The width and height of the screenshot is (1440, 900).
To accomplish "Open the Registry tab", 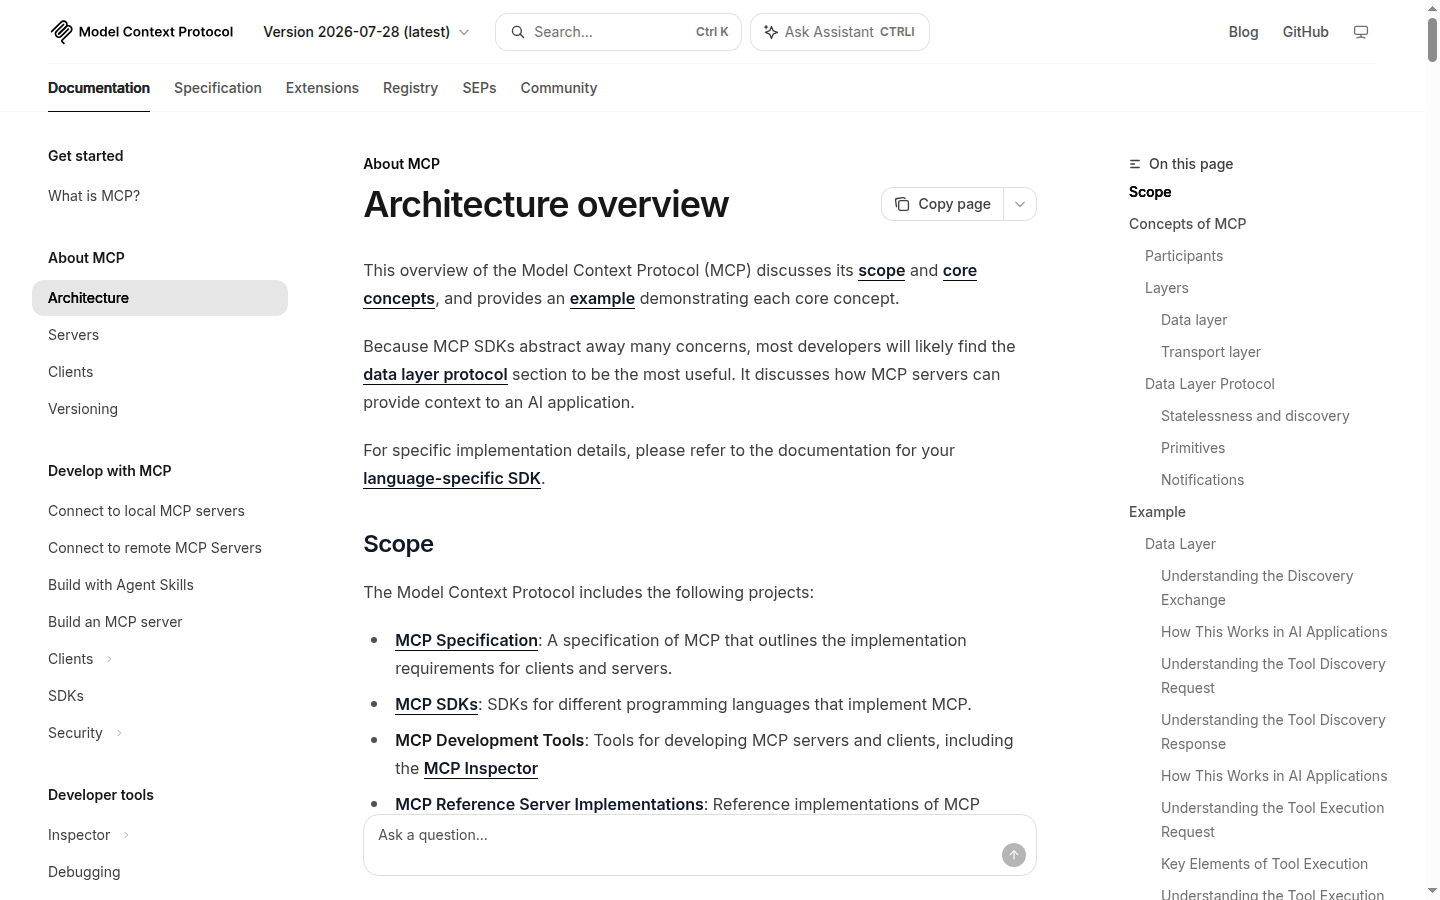I will 410,88.
